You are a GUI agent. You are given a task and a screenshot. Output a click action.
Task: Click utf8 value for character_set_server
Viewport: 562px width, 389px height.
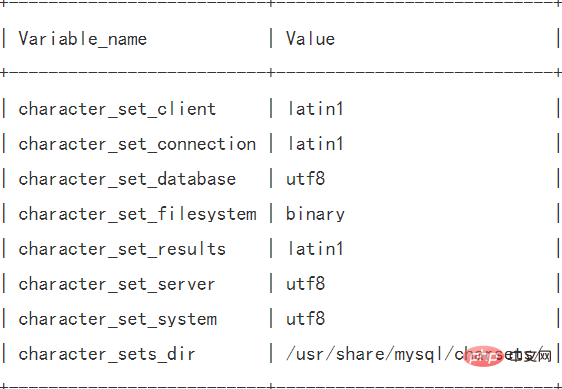(305, 284)
